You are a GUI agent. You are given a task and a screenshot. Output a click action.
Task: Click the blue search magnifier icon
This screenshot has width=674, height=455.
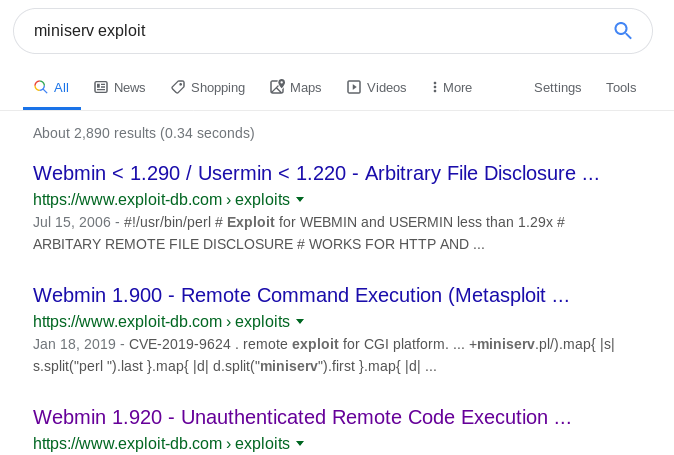pyautogui.click(x=622, y=31)
